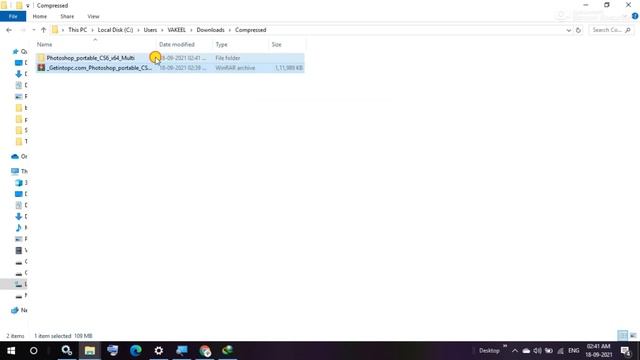
Task: Click 'Users' in the address breadcrumb
Action: pyautogui.click(x=150, y=30)
